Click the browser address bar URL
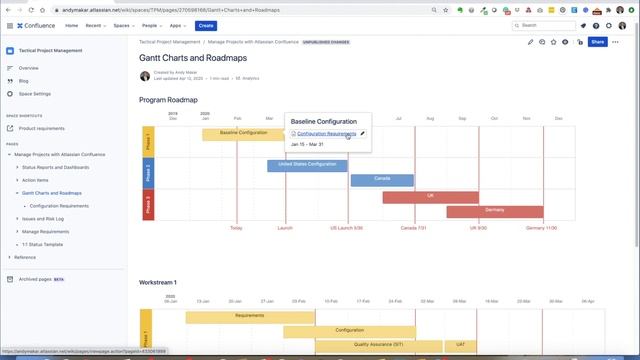This screenshot has height=360, width=640. pos(171,10)
